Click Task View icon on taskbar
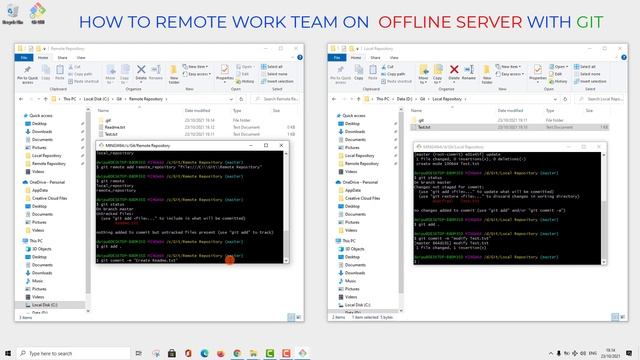This screenshot has width=640, height=360. (x=139, y=353)
